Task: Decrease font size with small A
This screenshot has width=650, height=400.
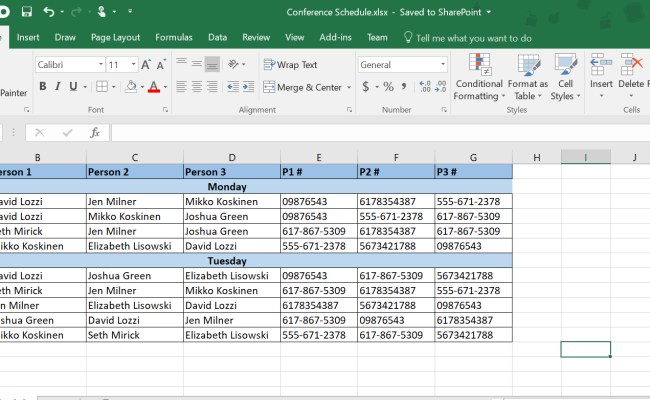Action: tap(161, 65)
